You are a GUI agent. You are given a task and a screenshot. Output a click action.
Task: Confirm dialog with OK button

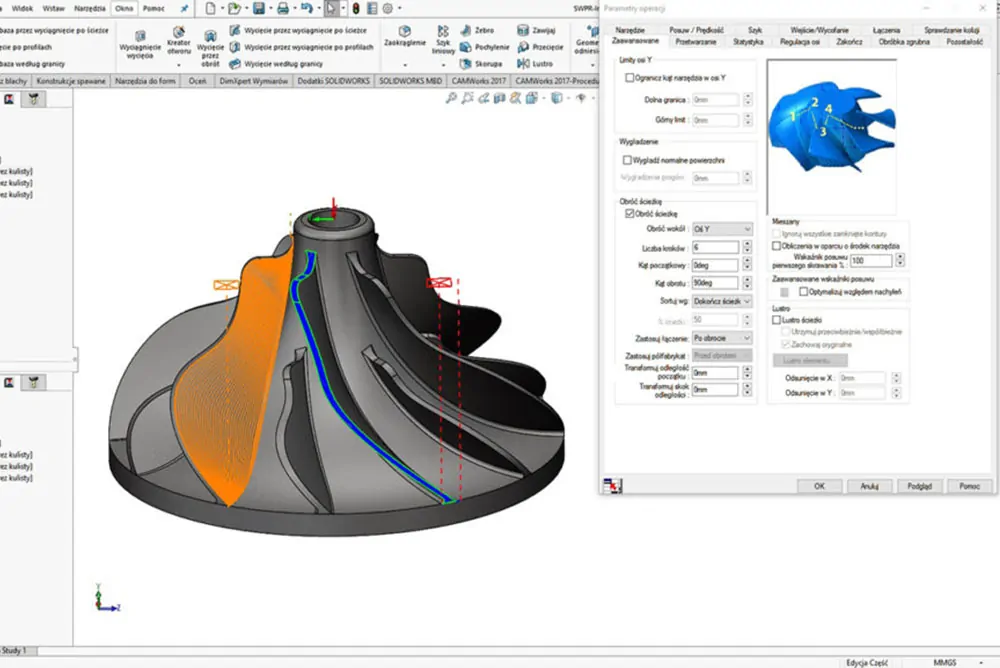pyautogui.click(x=817, y=485)
